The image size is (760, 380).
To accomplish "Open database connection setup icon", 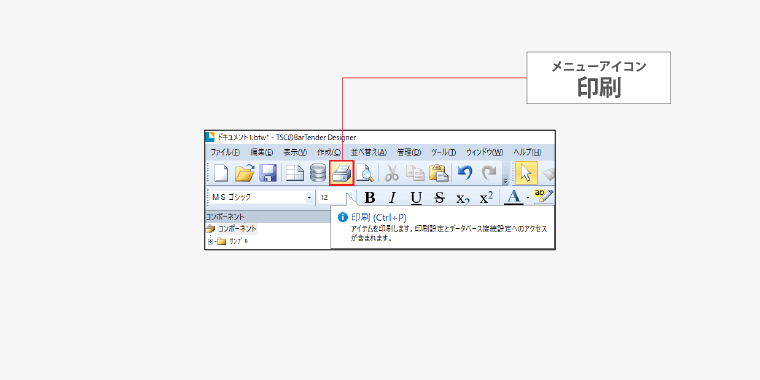I will tap(318, 173).
